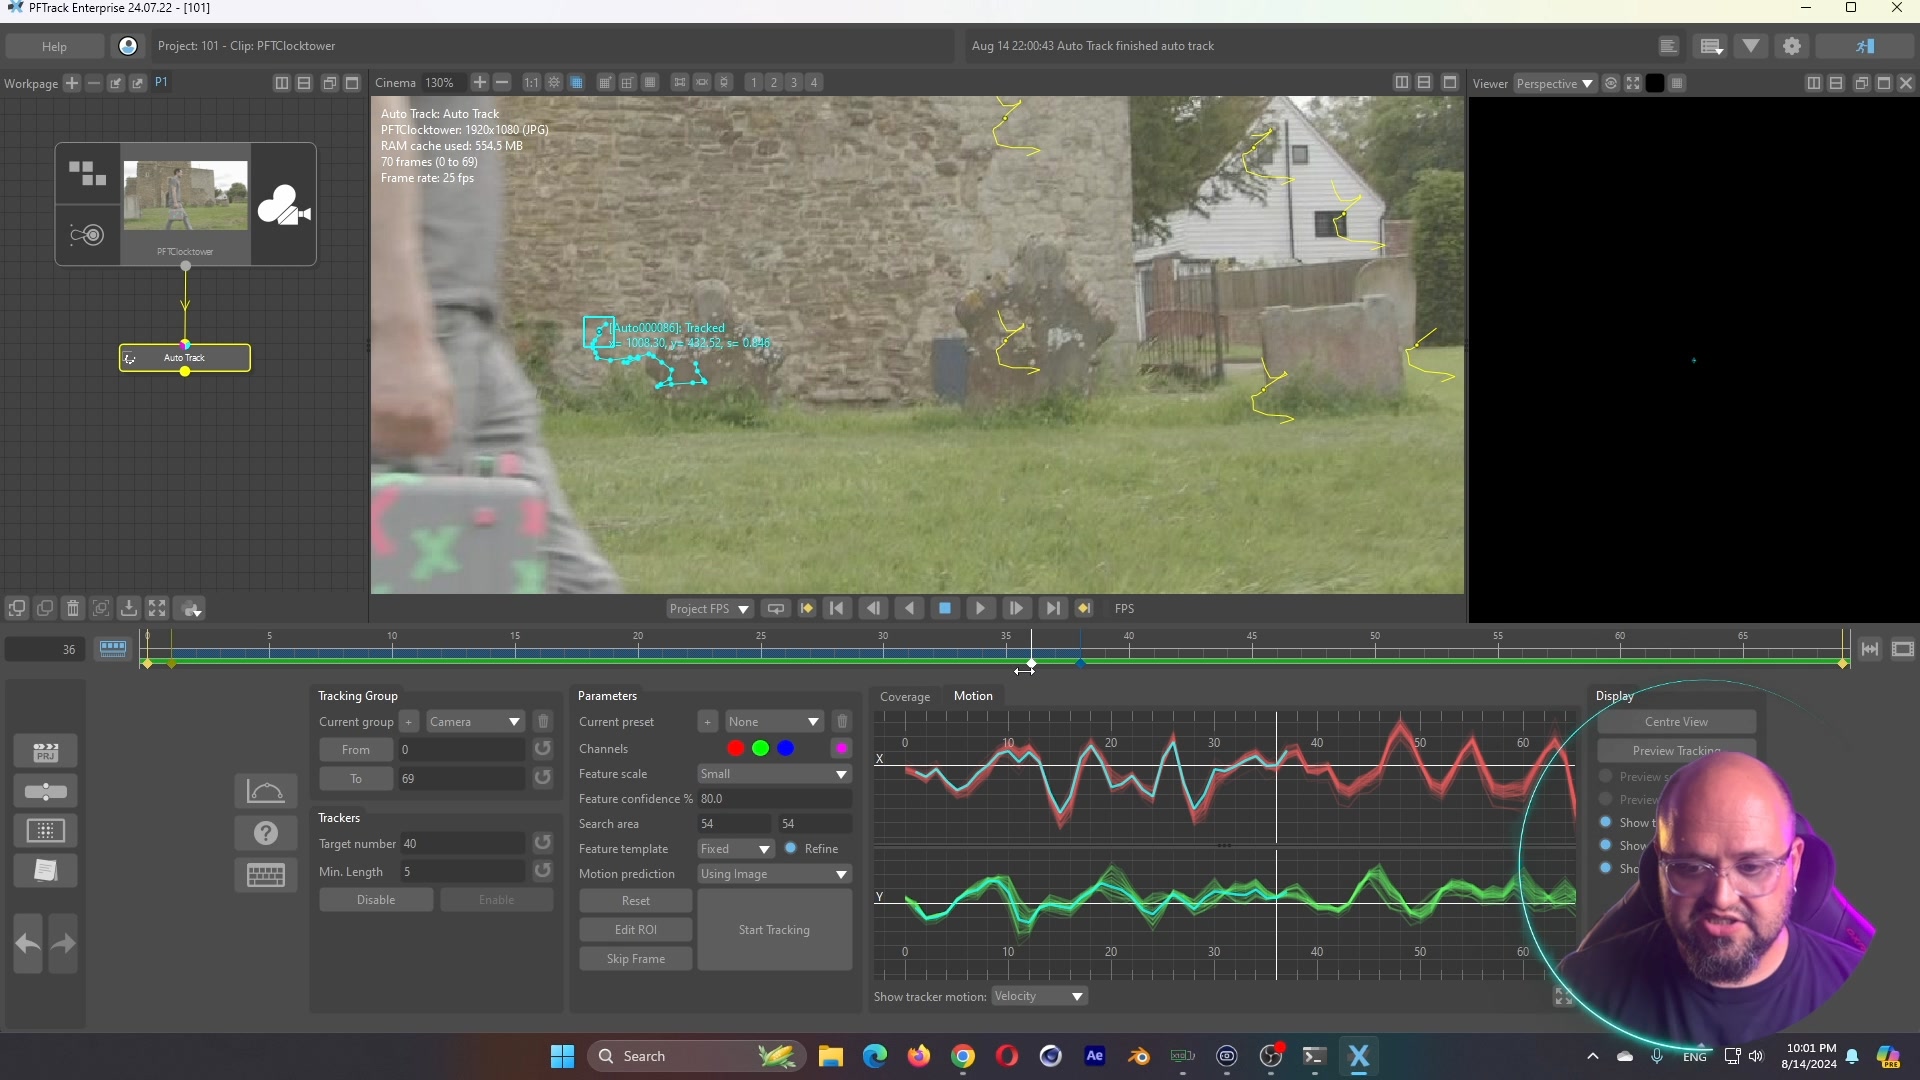Viewport: 1920px width, 1080px height.
Task: Open the Show tracker motion Velocity dropdown
Action: (x=1039, y=996)
